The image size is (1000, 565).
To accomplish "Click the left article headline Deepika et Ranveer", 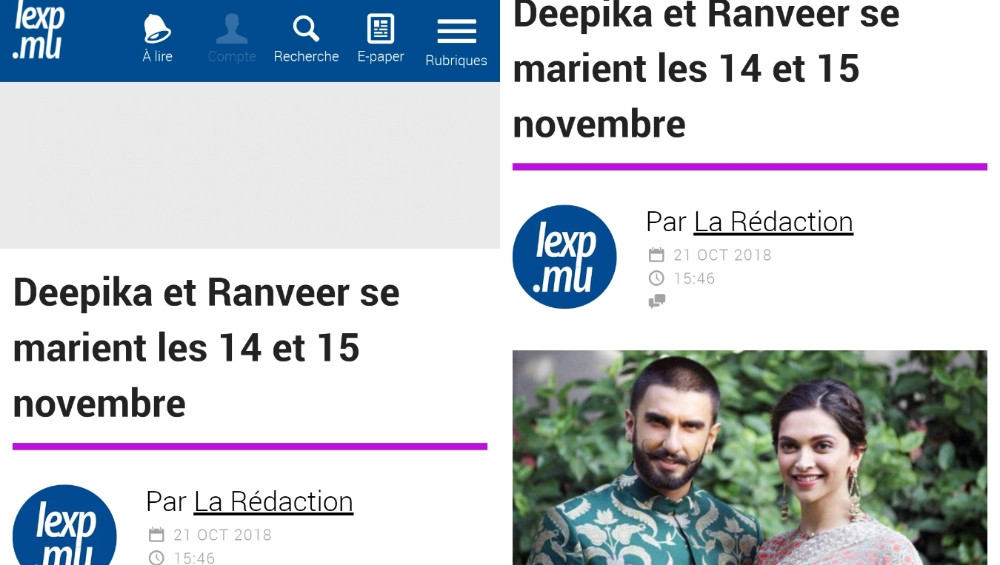I will point(206,348).
